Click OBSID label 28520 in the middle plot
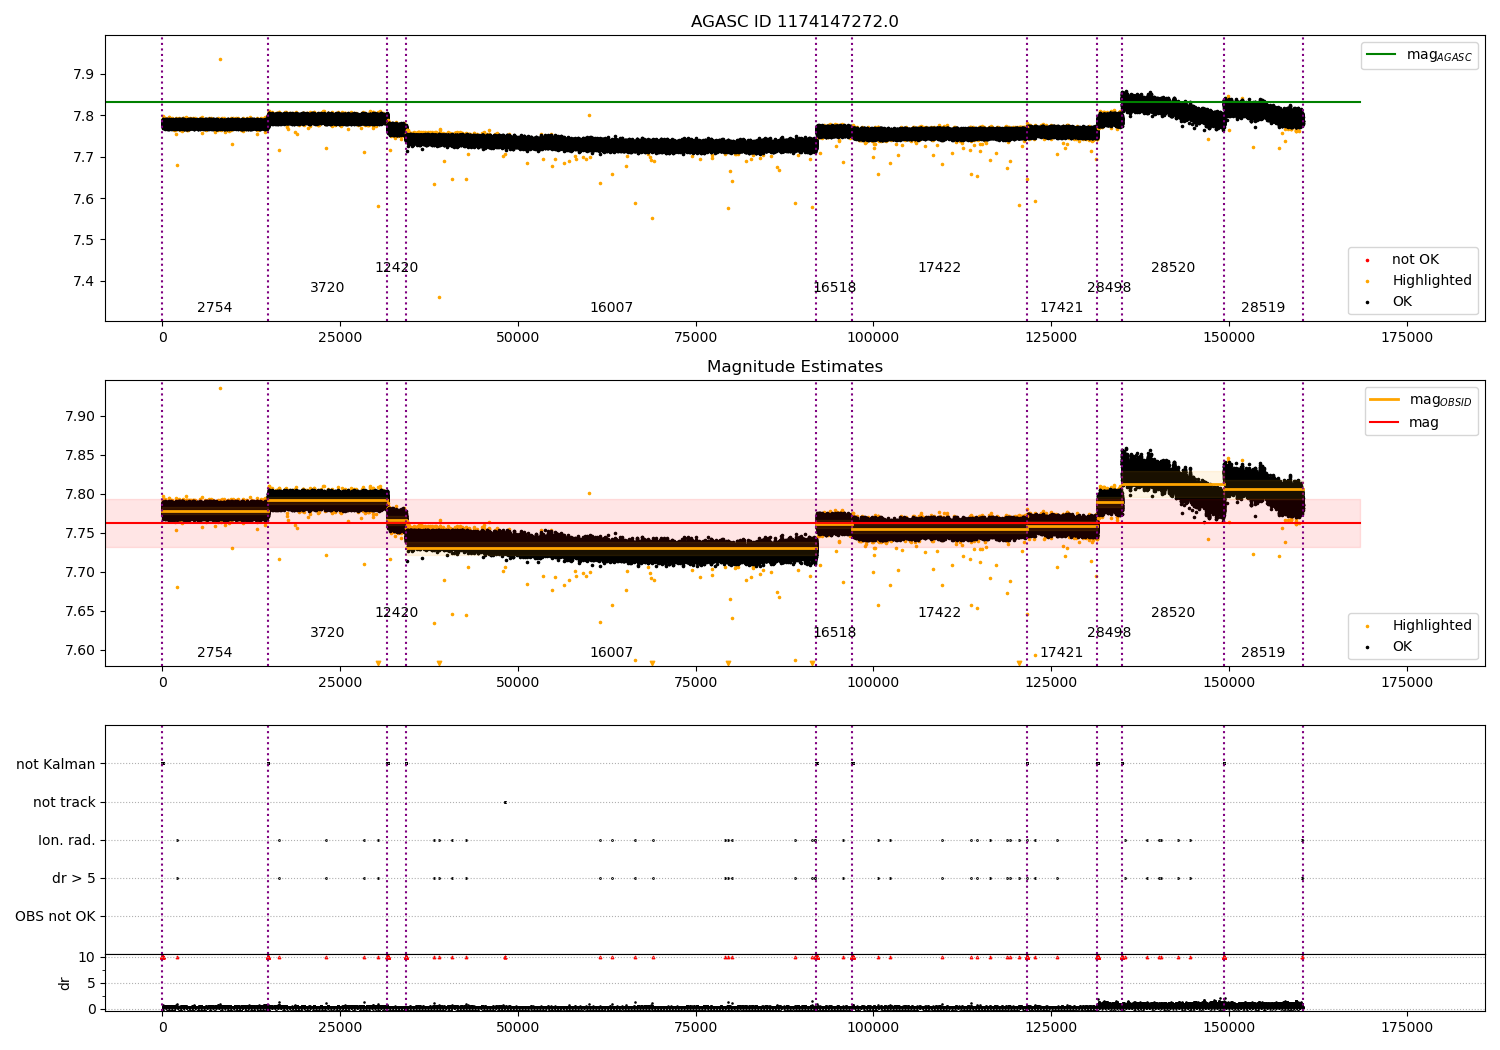This screenshot has height=1050, width=1500. [1173, 613]
